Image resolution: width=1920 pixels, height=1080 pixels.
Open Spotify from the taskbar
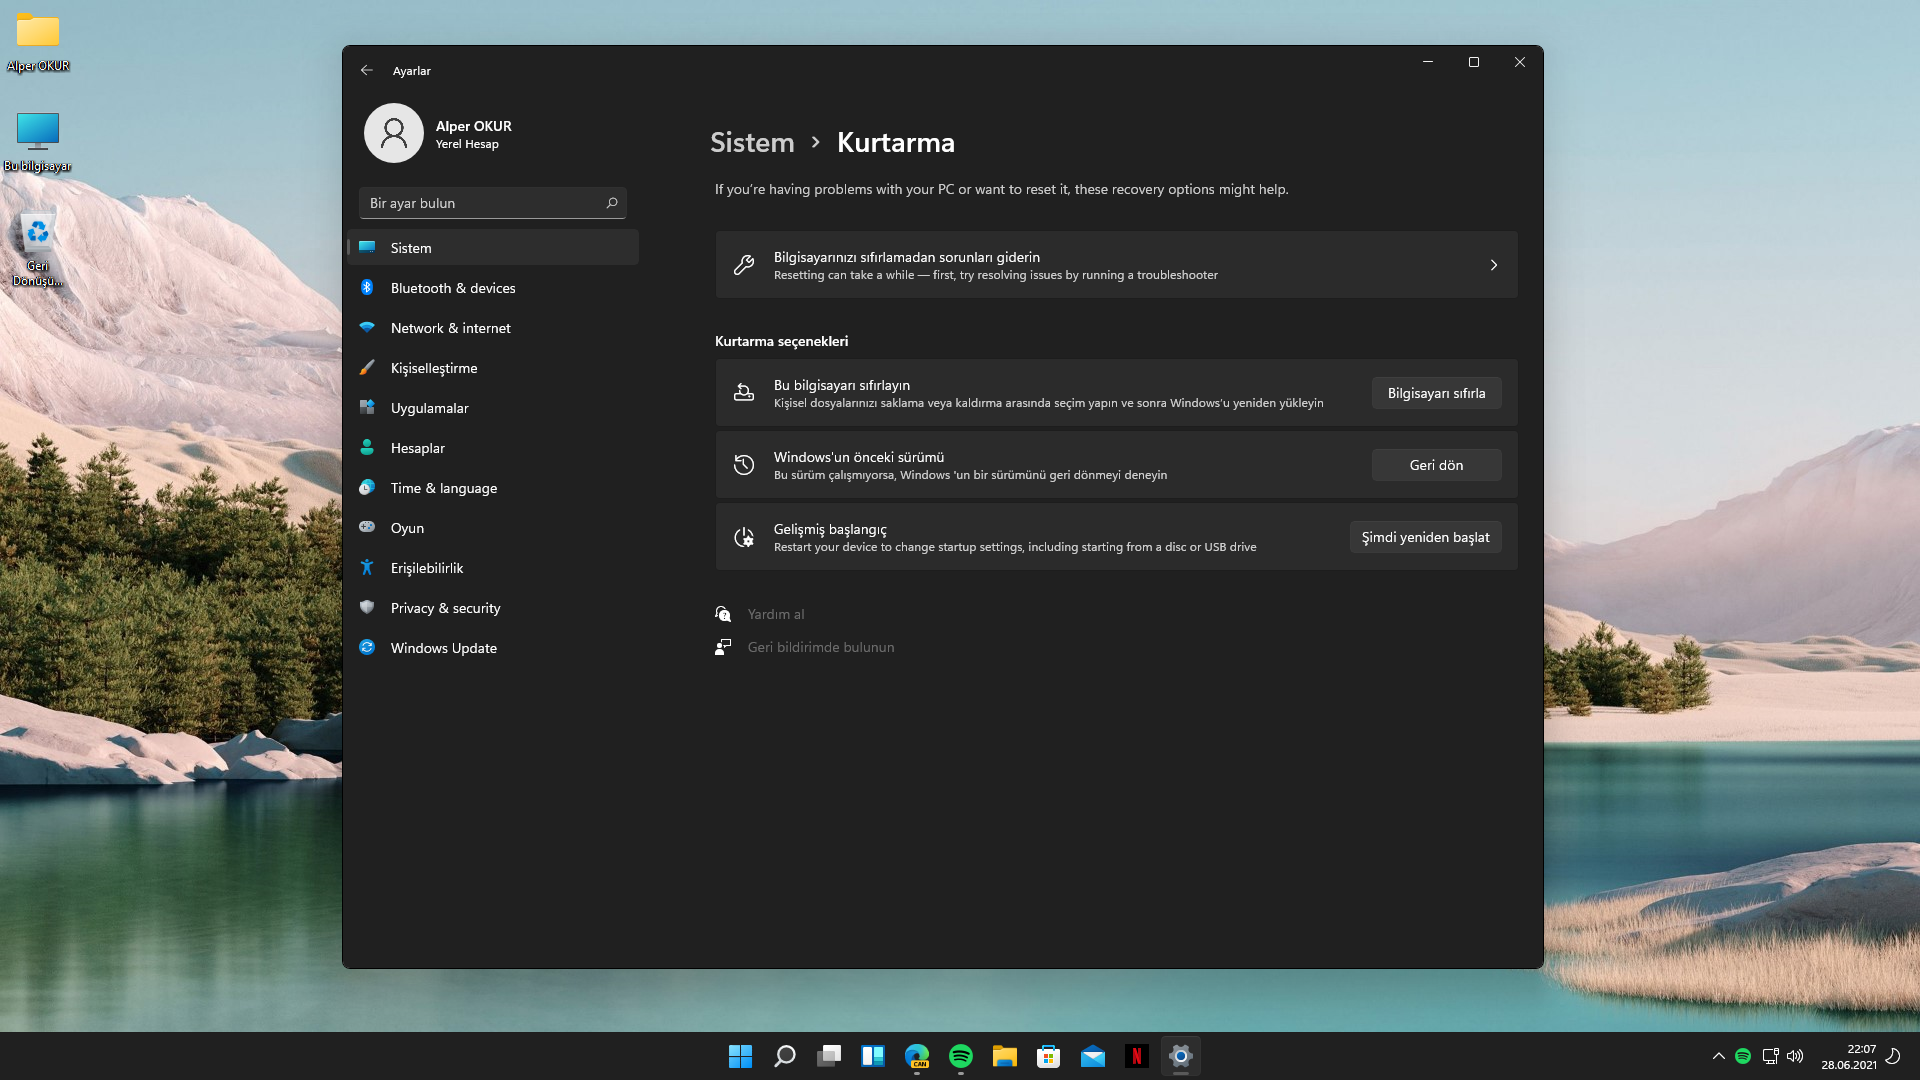[x=960, y=1056]
